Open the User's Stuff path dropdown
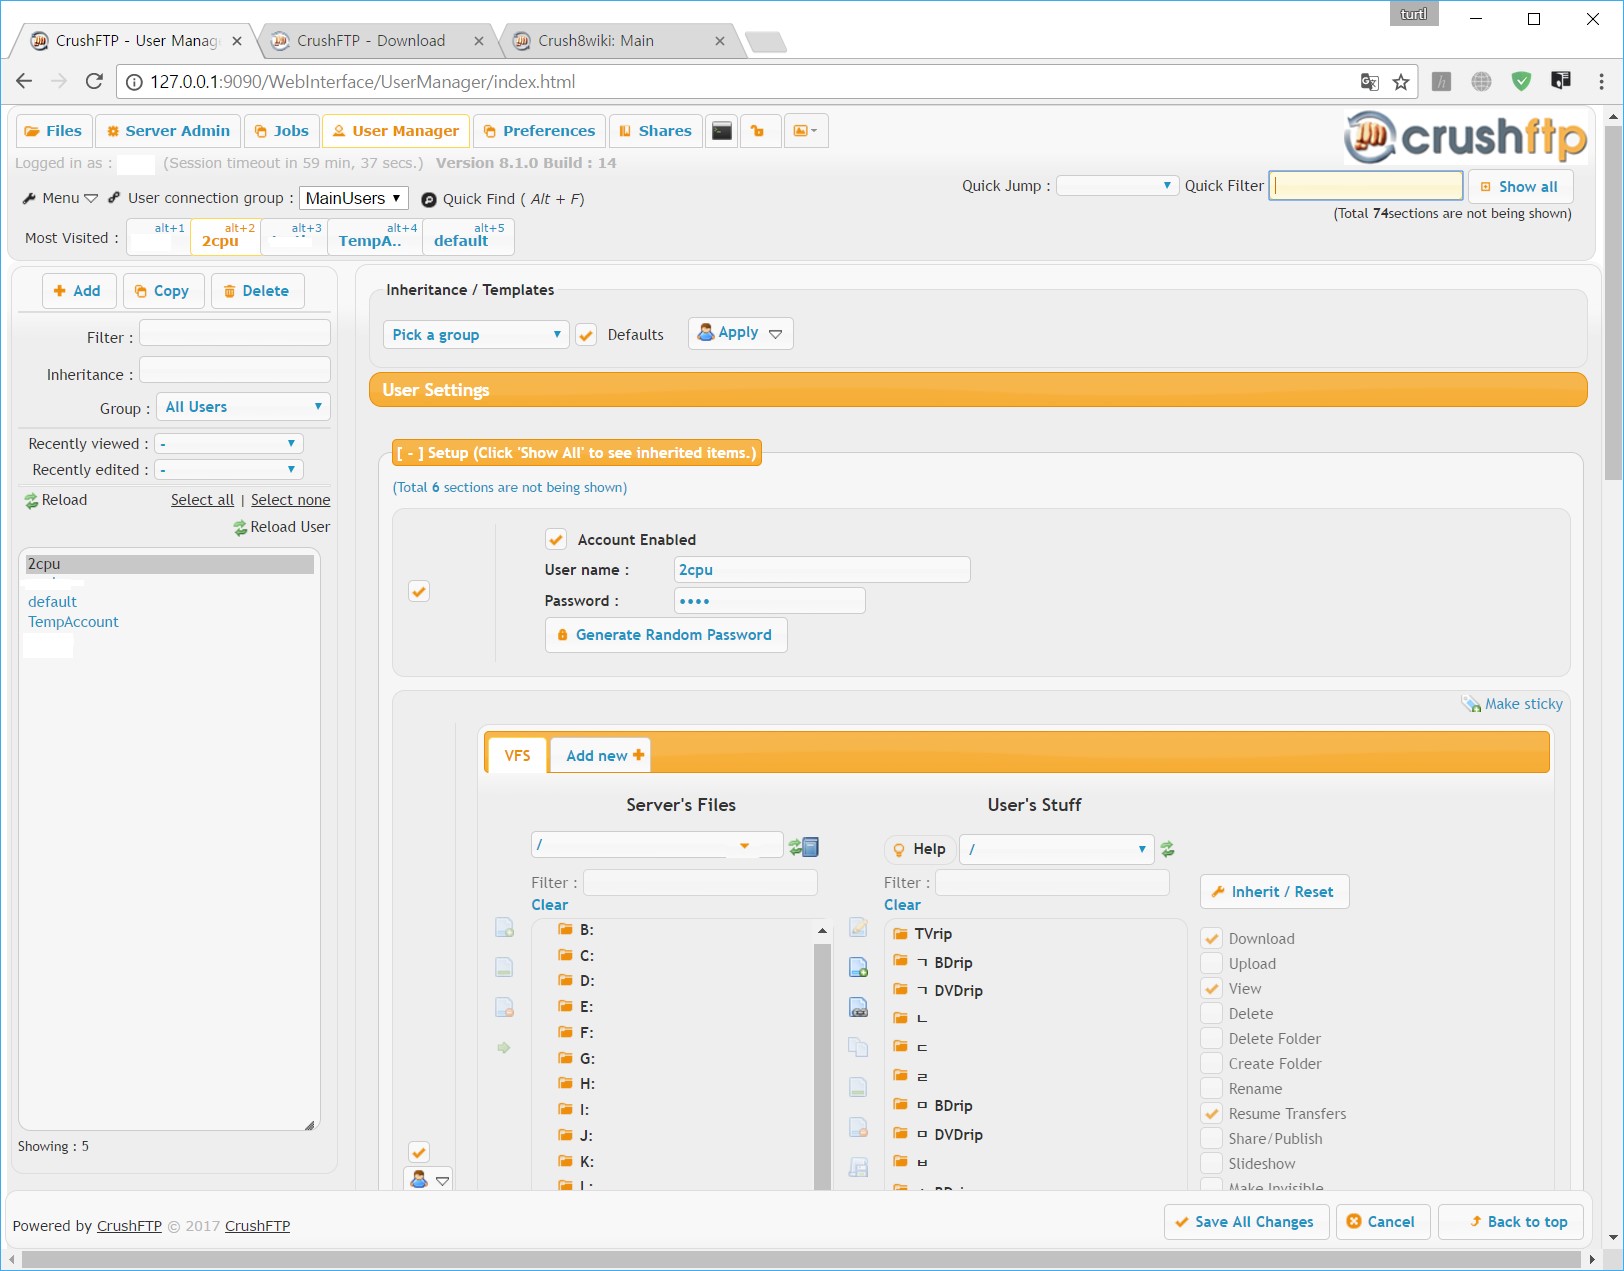Image resolution: width=1624 pixels, height=1271 pixels. click(1056, 849)
